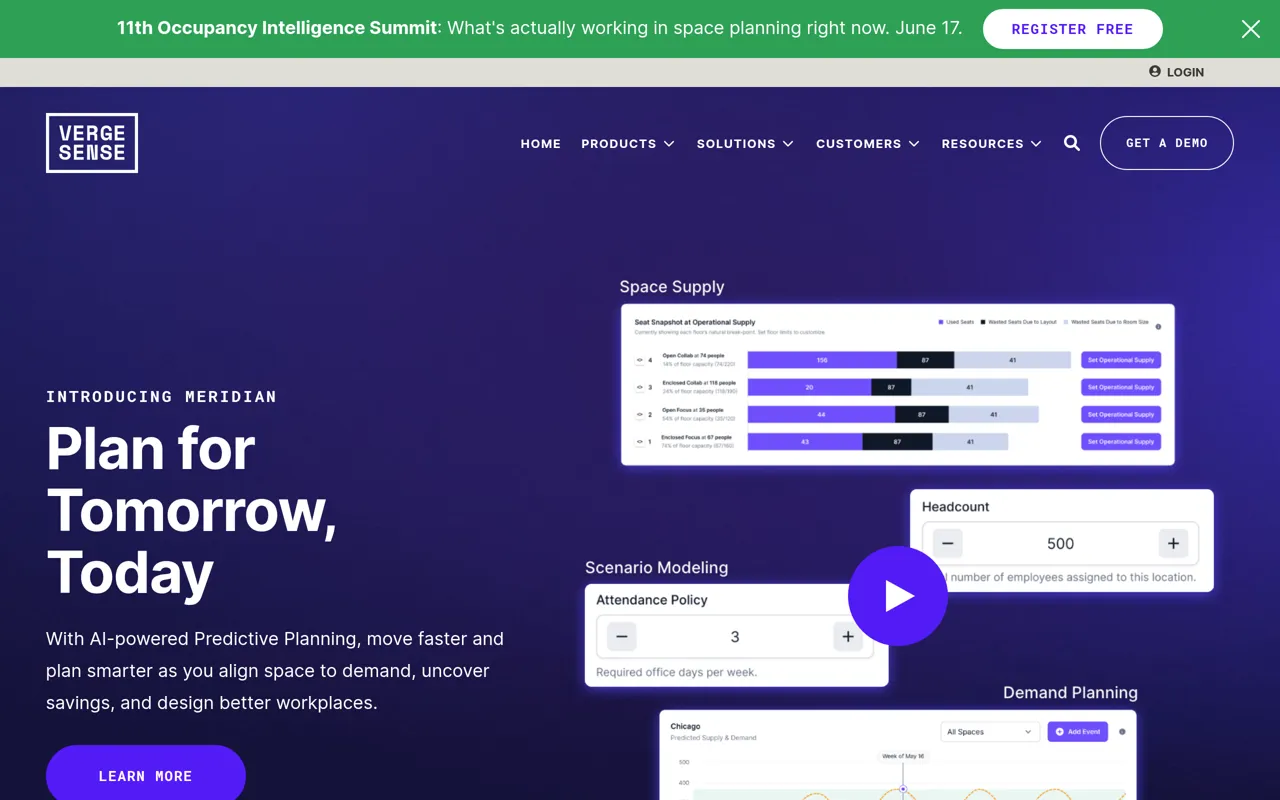
Task: Click the 'Demand Planning' heading
Action: point(1070,692)
